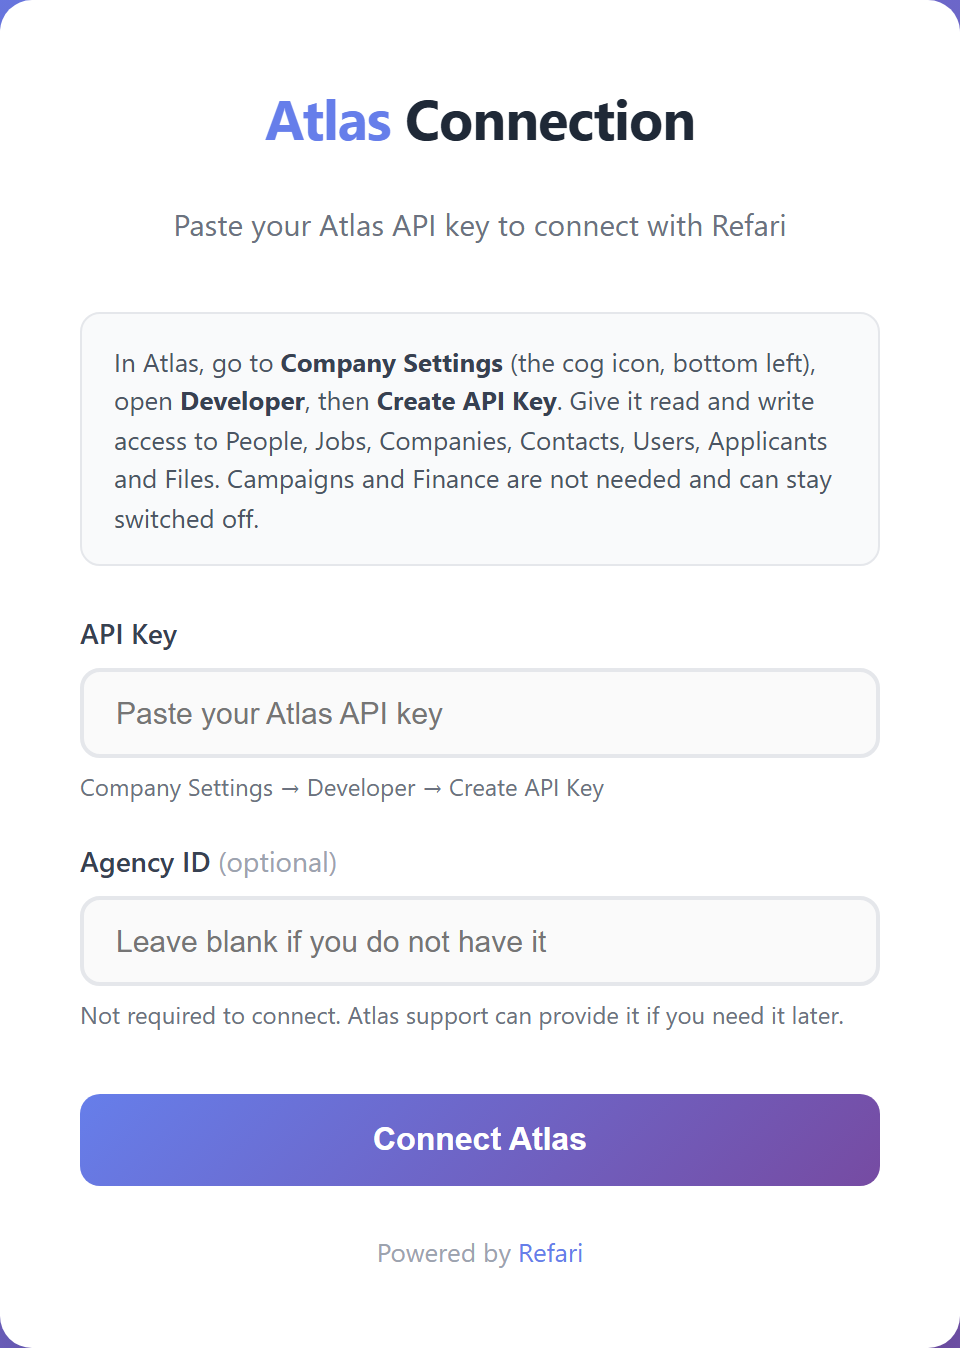Click the gray (optional) text
The image size is (960, 1348).
(278, 863)
